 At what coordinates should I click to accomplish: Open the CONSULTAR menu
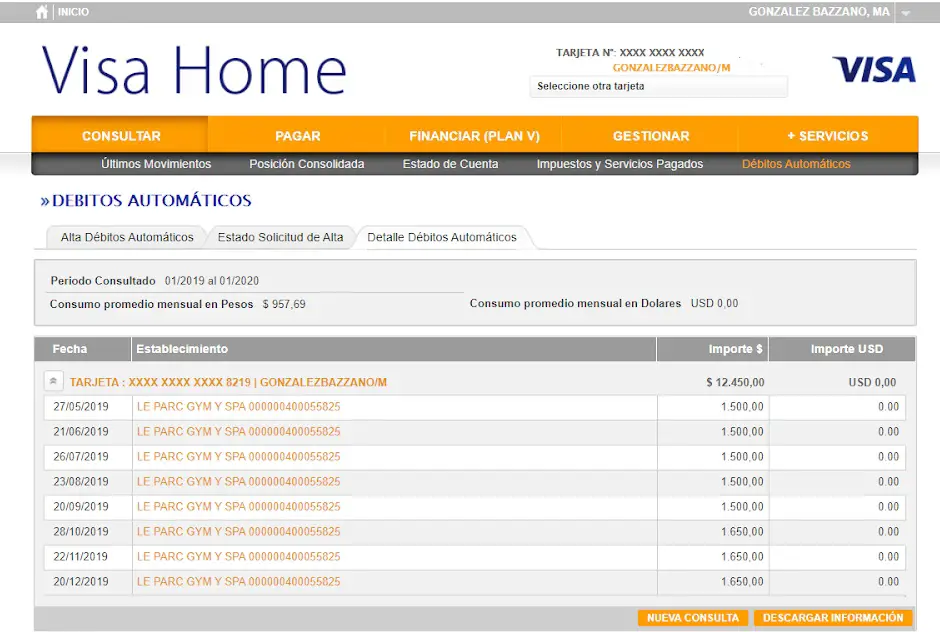120,136
